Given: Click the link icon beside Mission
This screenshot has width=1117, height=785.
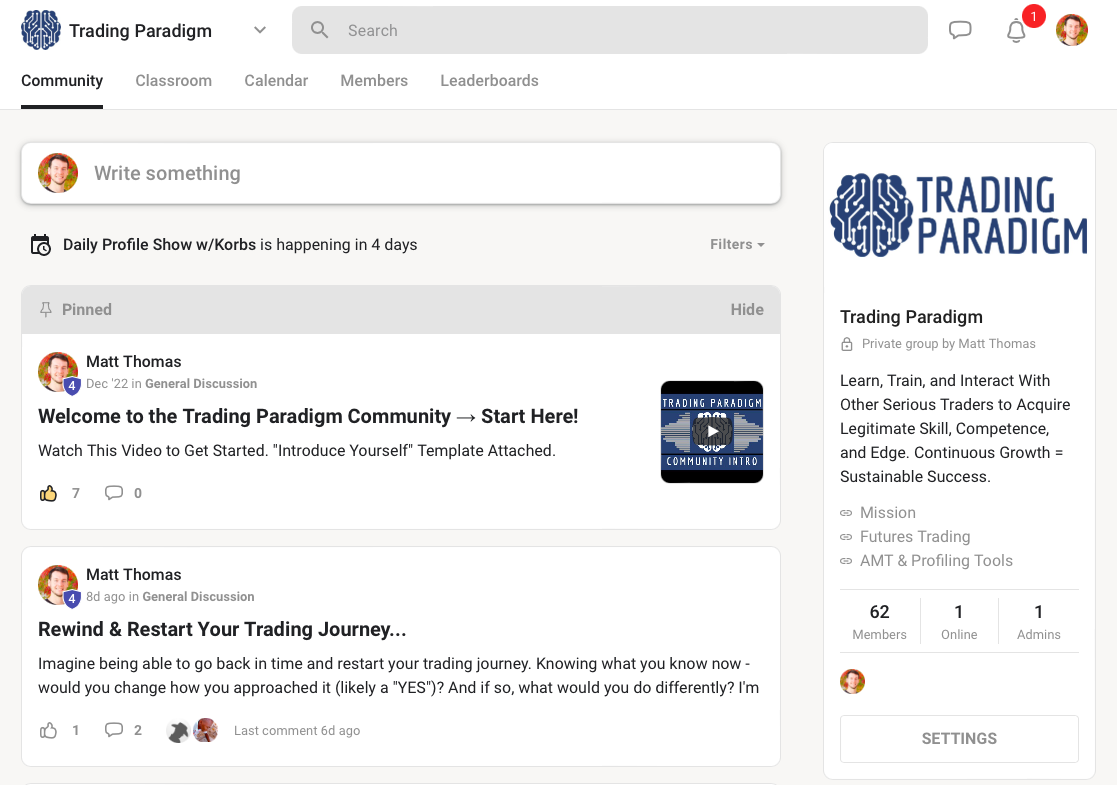Looking at the screenshot, I should (845, 512).
